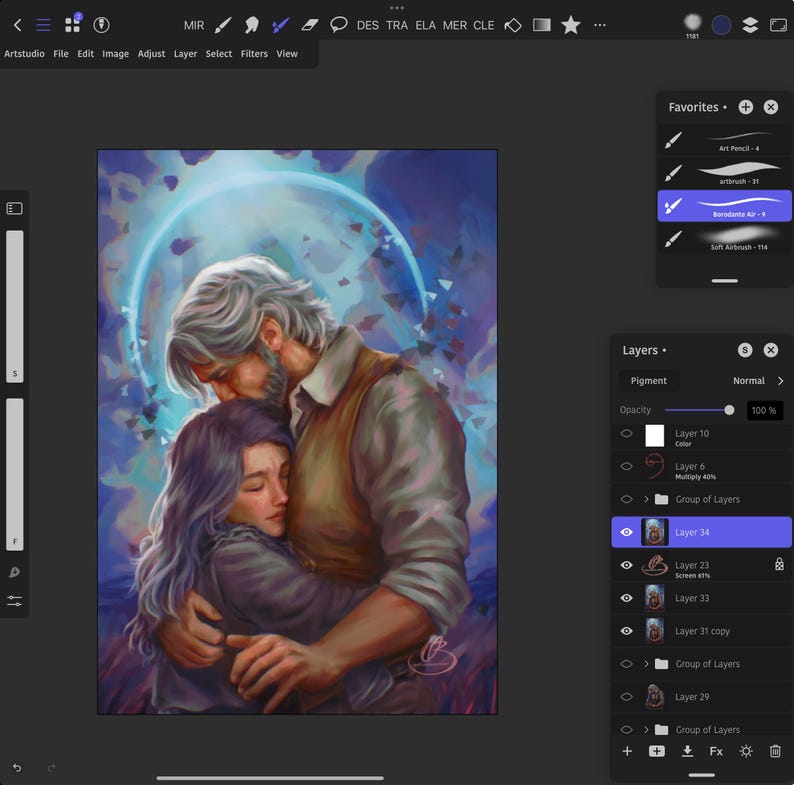The height and width of the screenshot is (785, 794).
Task: Show Layer 29 with its eye icon
Action: click(626, 697)
